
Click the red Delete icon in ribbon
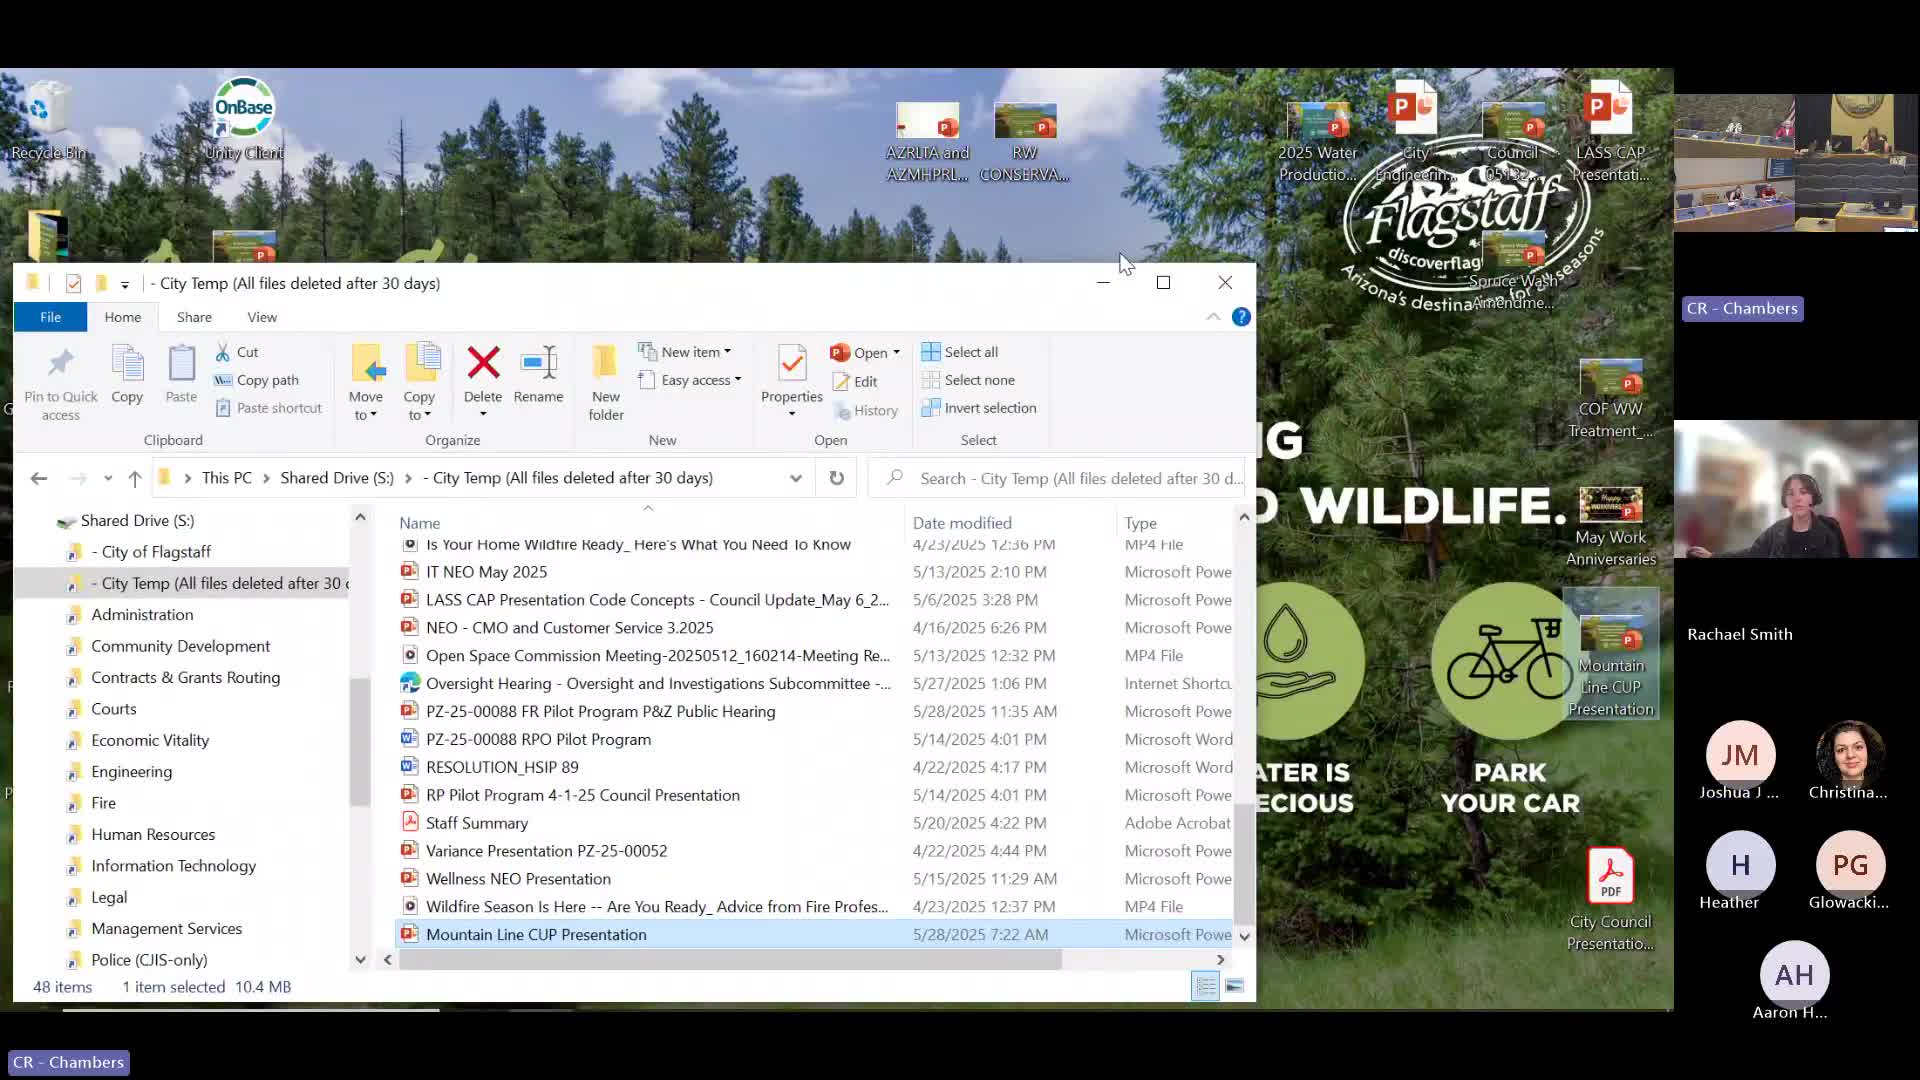483,363
